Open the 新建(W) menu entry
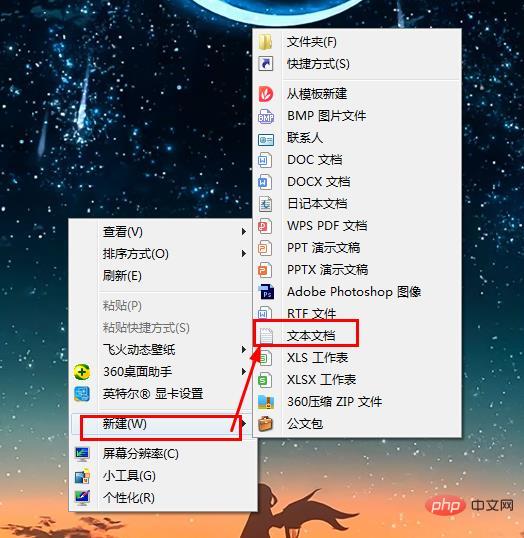524x538 pixels. [125, 424]
